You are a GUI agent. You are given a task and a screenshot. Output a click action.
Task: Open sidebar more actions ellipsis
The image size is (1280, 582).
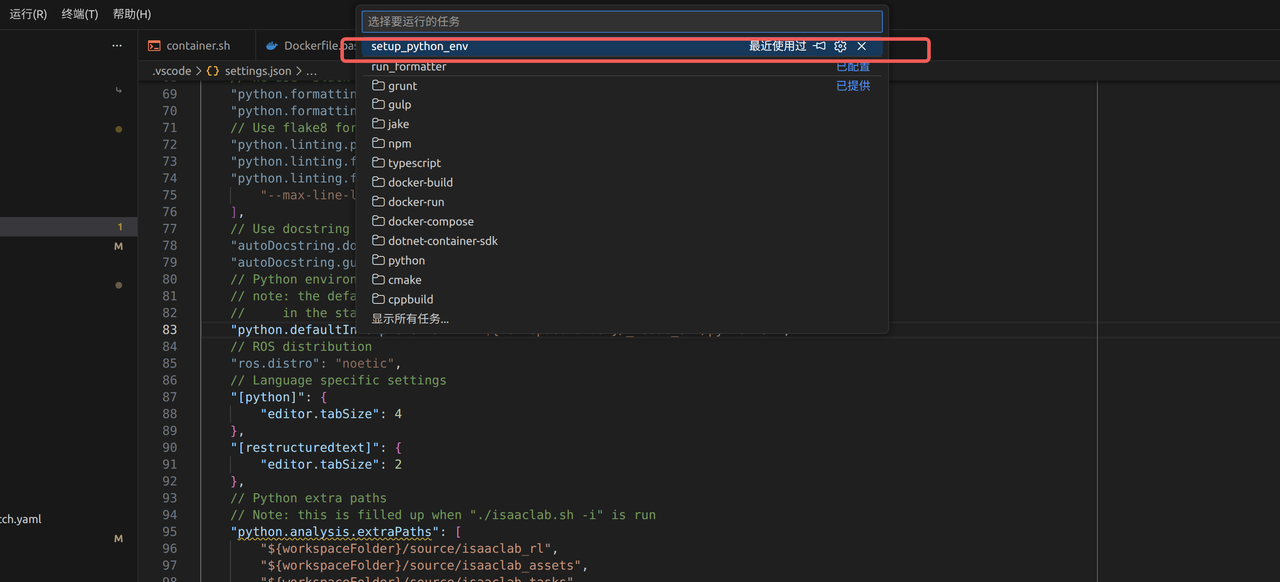(x=117, y=46)
